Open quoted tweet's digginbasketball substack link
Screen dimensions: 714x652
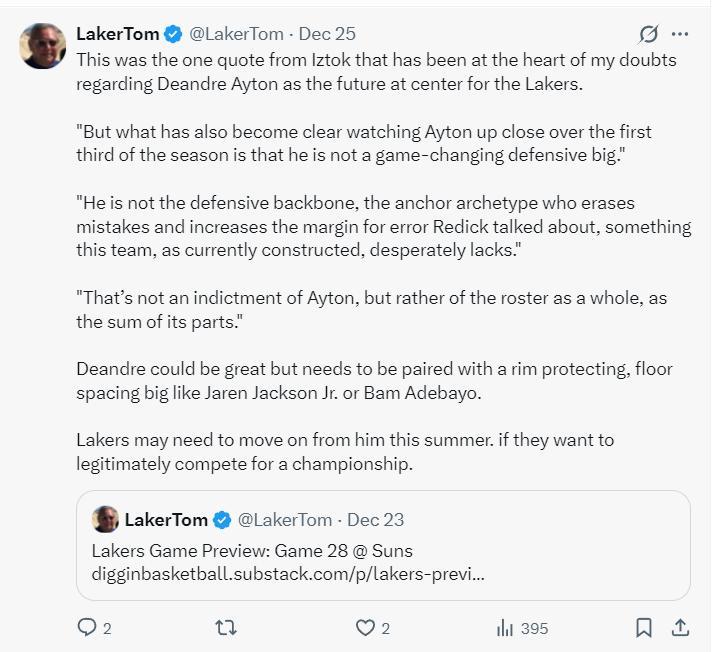pos(288,576)
